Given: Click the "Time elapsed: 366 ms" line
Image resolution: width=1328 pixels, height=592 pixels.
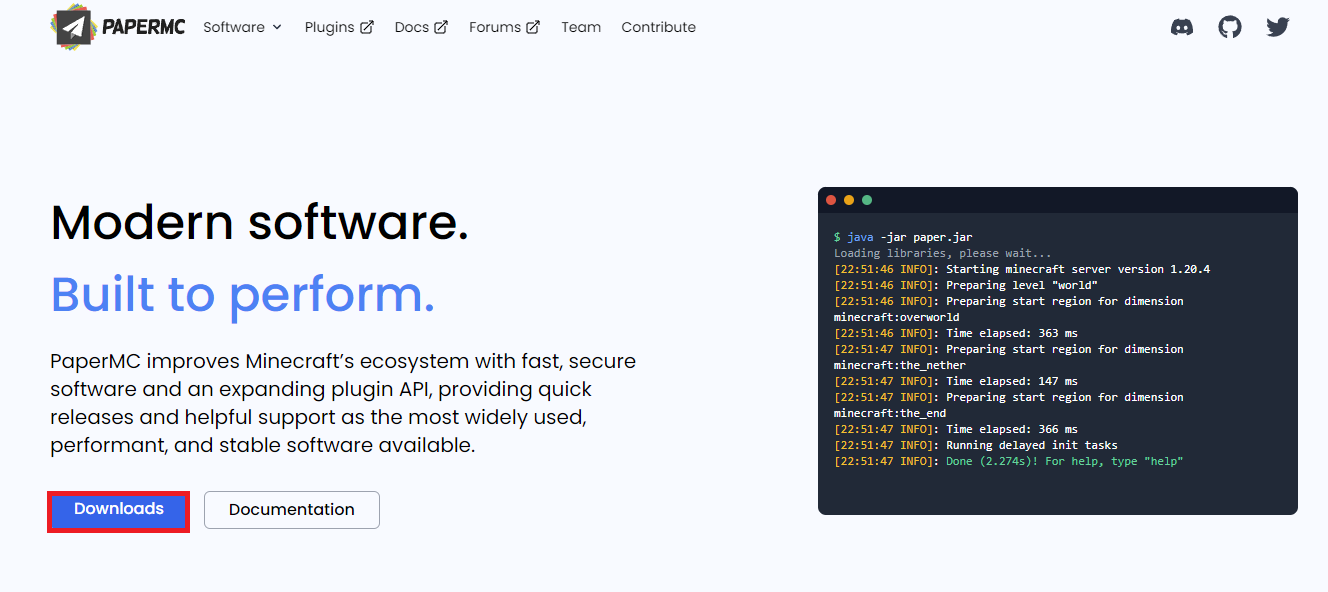Looking at the screenshot, I should pos(955,429).
